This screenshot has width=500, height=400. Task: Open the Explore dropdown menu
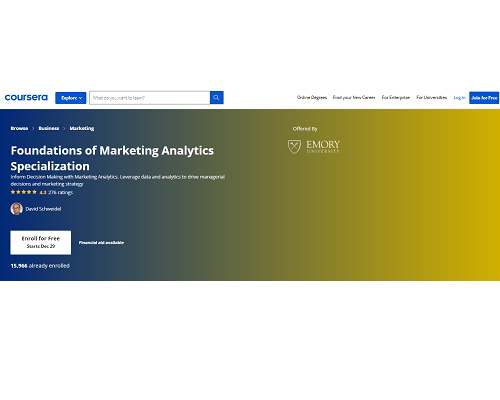coord(71,98)
